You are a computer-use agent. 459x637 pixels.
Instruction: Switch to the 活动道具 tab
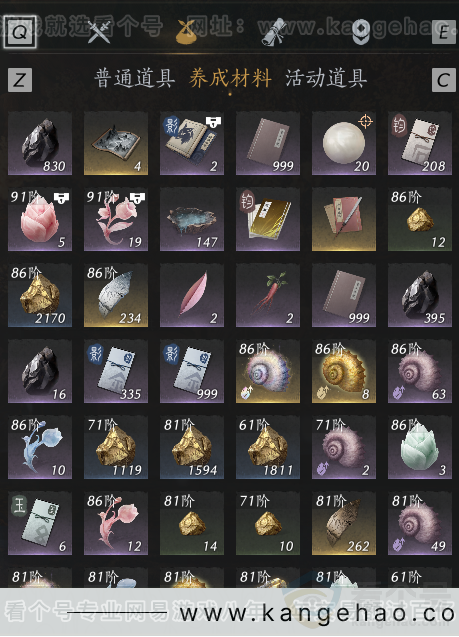coord(326,78)
